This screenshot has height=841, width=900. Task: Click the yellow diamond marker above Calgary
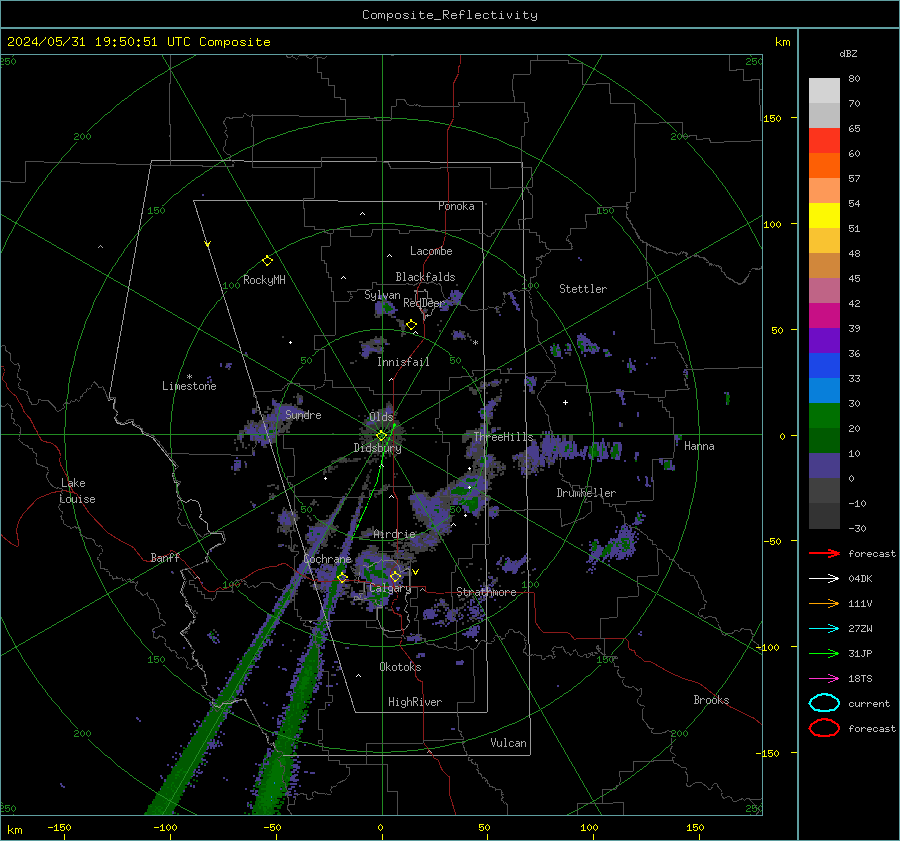point(395,576)
